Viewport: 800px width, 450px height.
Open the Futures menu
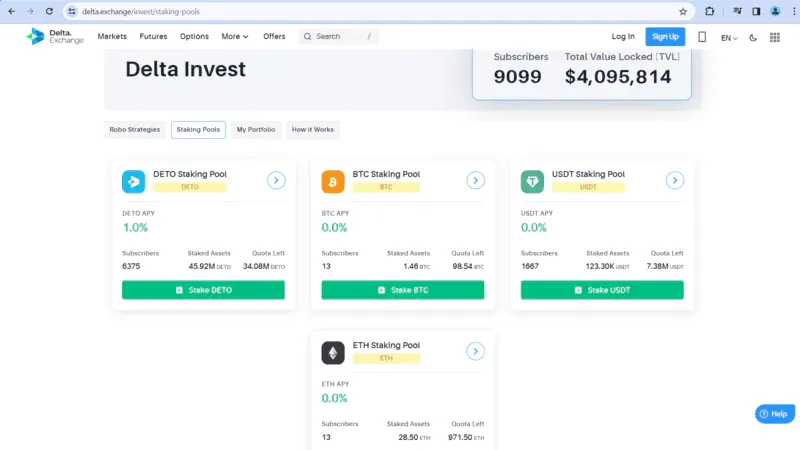tap(153, 36)
